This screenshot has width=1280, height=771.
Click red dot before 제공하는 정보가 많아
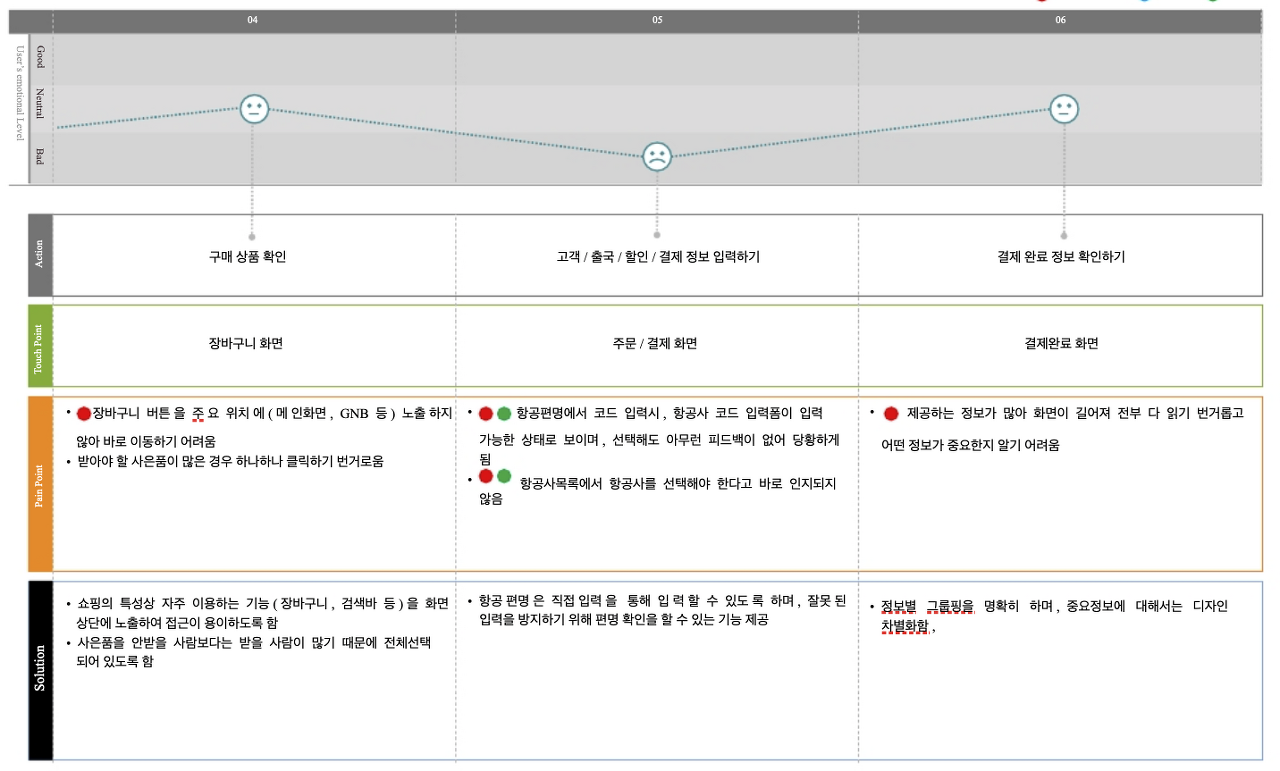coord(891,414)
